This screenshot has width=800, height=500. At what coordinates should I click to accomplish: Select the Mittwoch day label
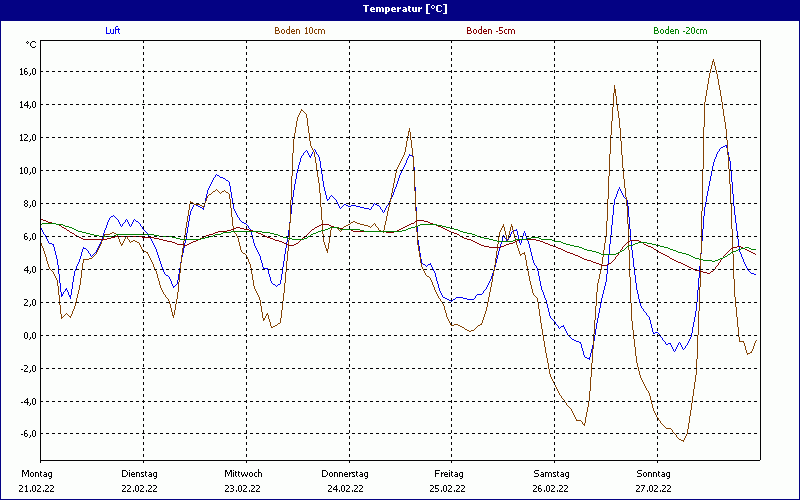tap(243, 473)
